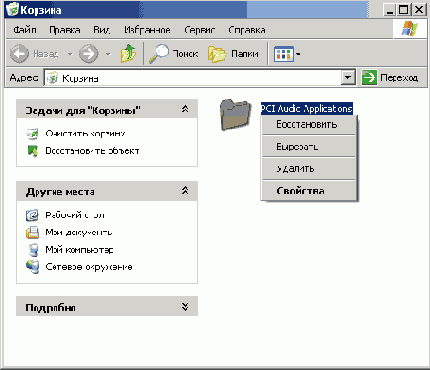Select the PCI Audio Applications folder icon
The width and height of the screenshot is (430, 370).
pyautogui.click(x=235, y=114)
